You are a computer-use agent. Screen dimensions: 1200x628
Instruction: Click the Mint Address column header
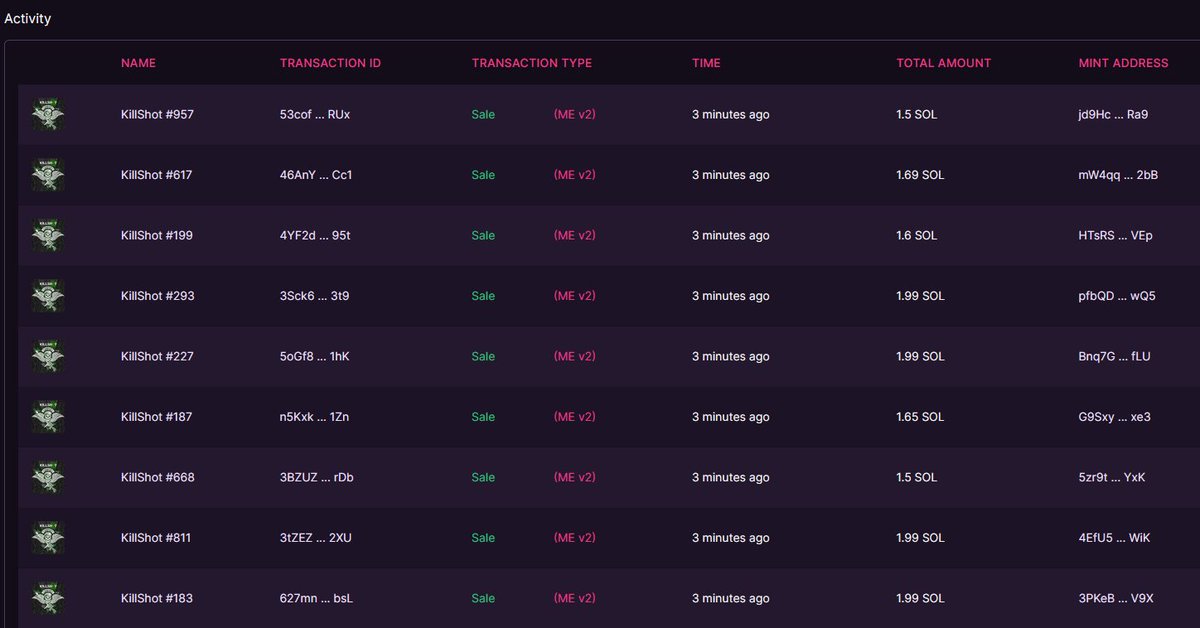1123,63
